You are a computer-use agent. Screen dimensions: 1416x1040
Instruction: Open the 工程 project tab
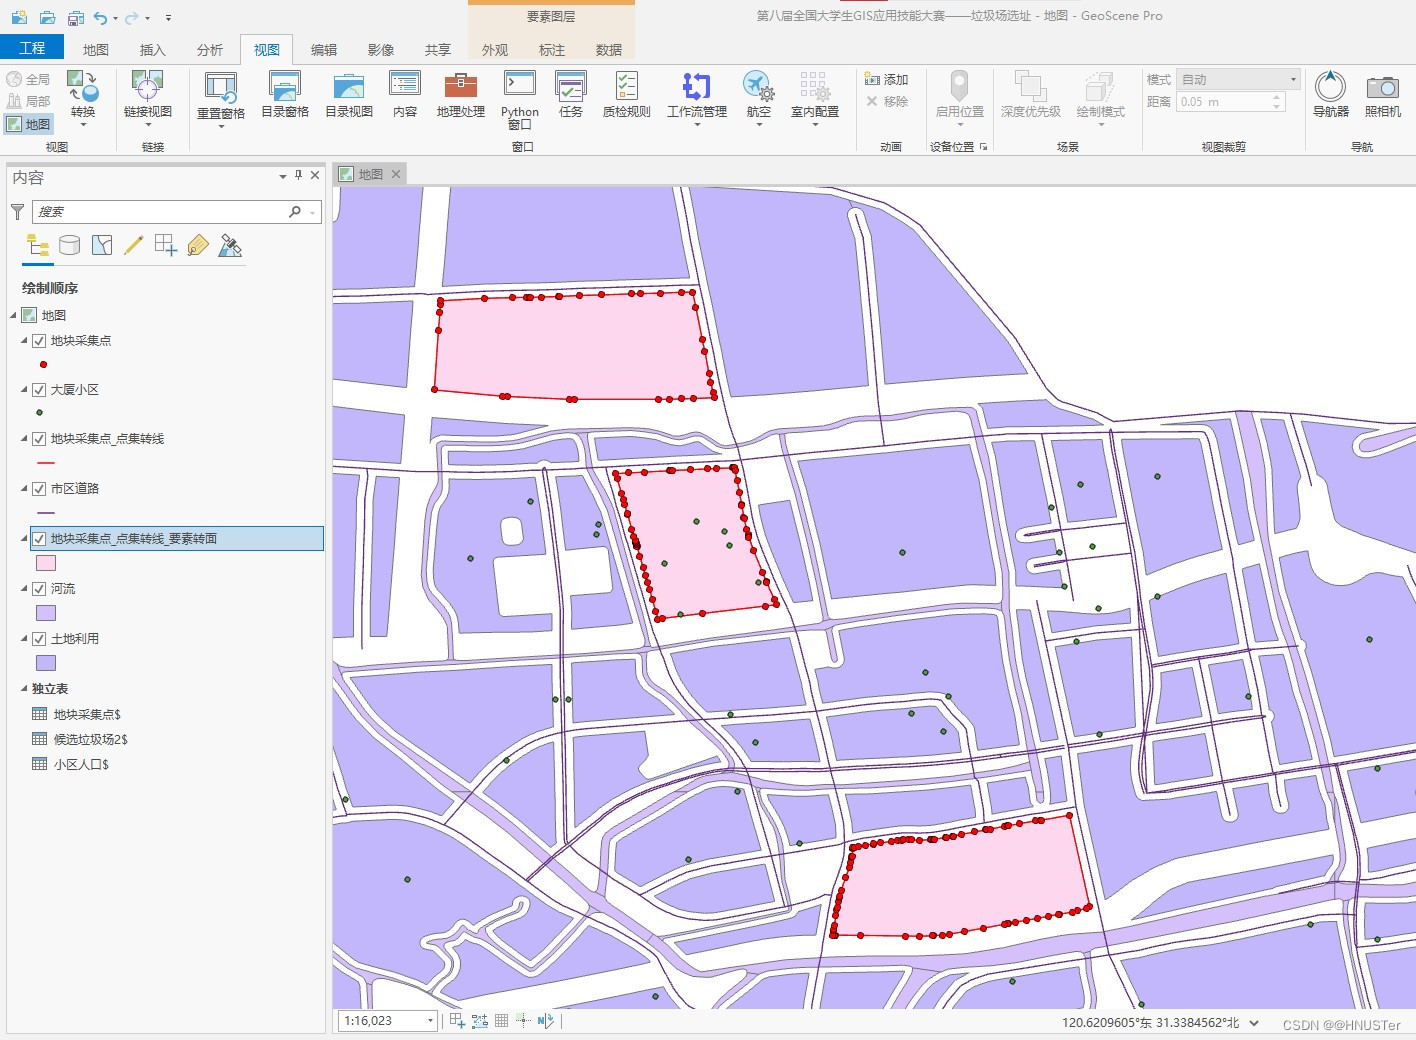click(x=32, y=47)
